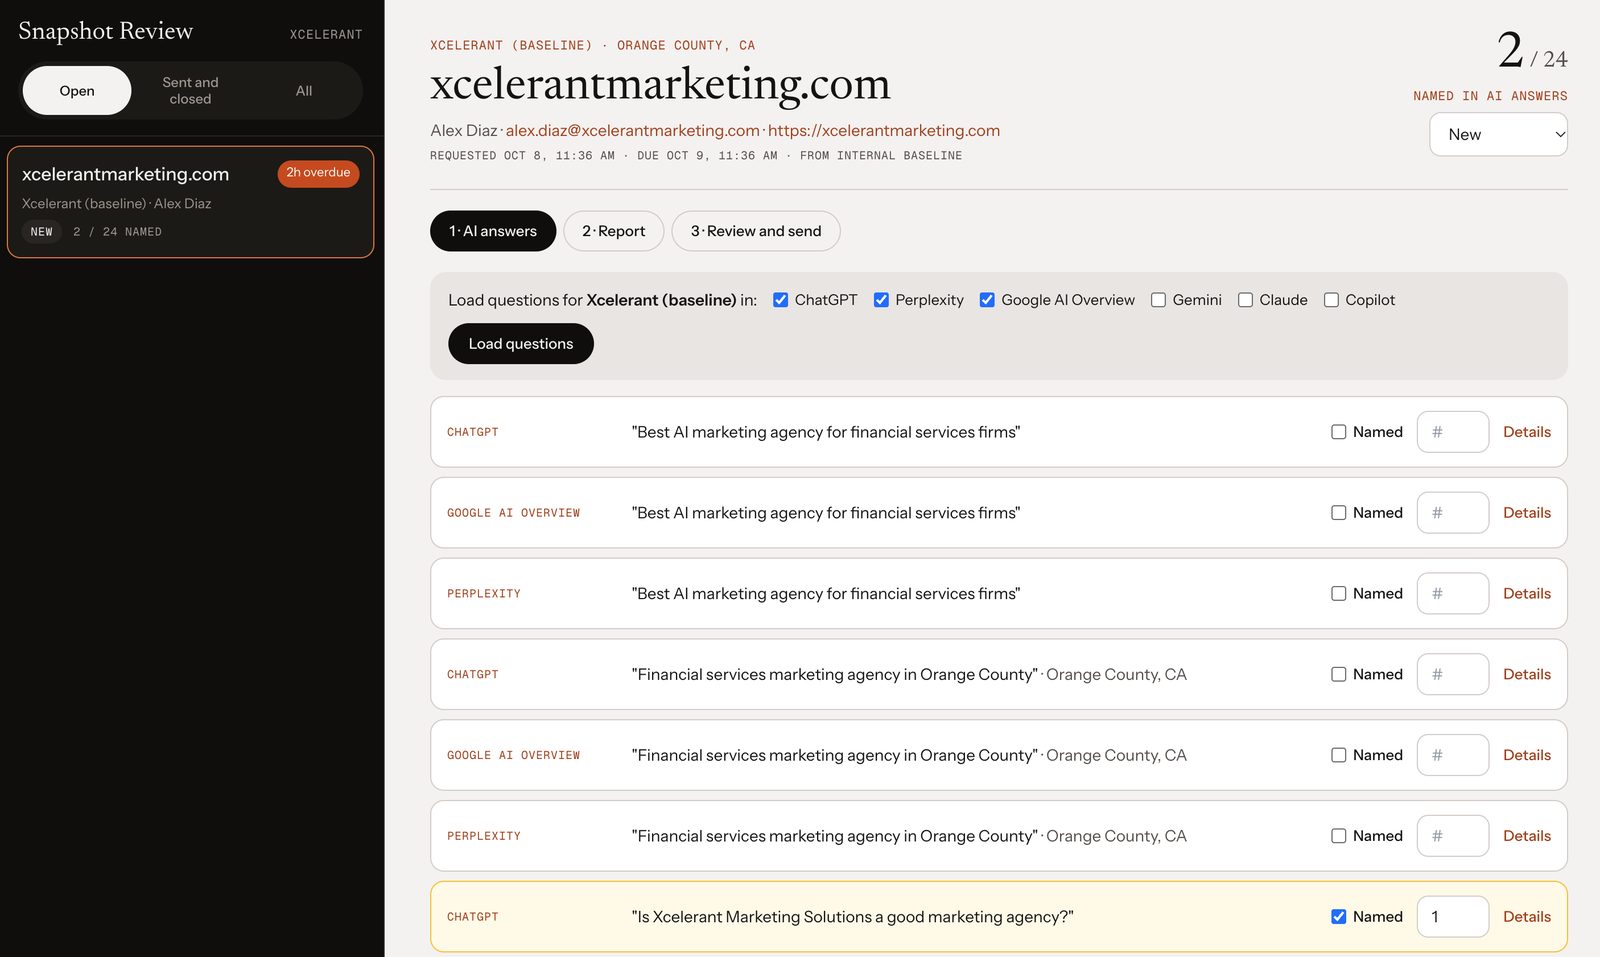
Task: Open Details for Google AI Overview Best AI marketing row
Action: tap(1527, 513)
